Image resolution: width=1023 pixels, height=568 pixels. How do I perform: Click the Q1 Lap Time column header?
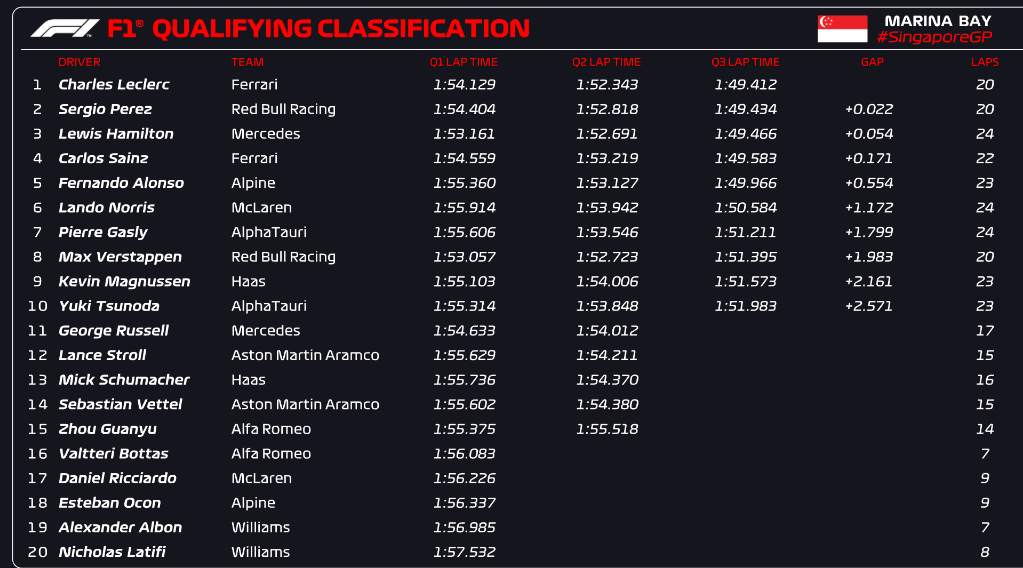(x=463, y=62)
